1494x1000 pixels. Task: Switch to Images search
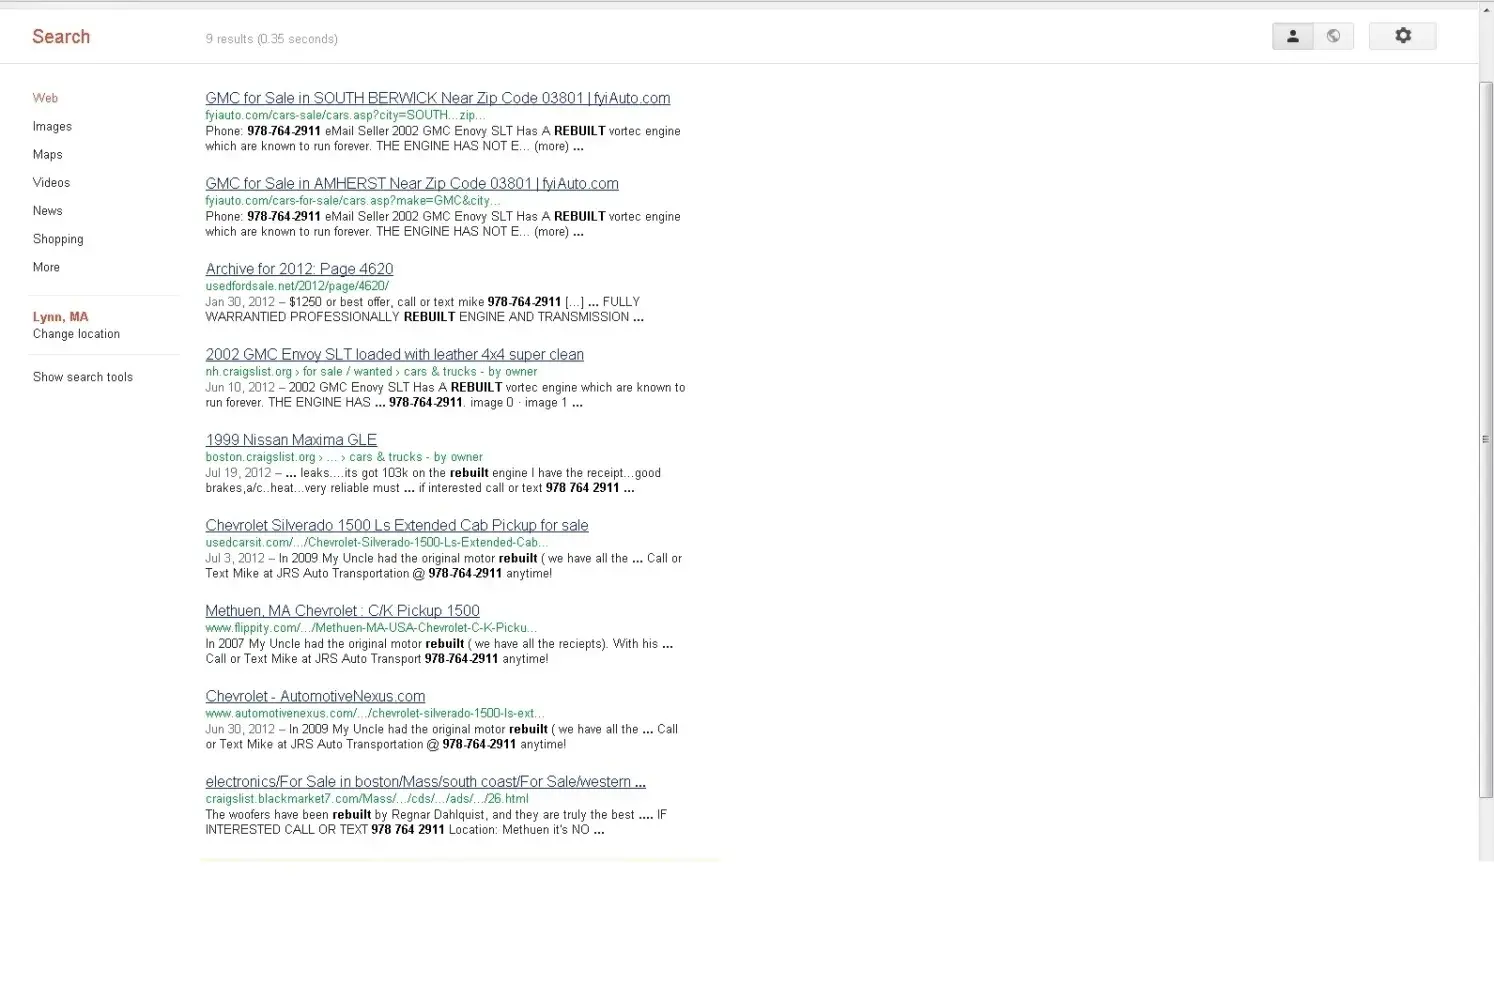(52, 126)
